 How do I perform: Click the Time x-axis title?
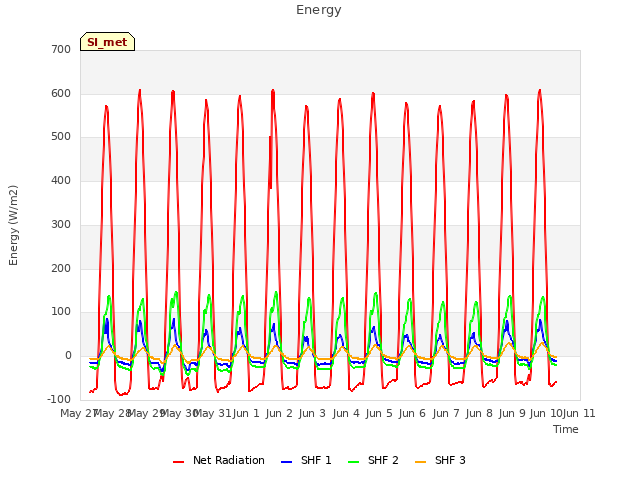(566, 429)
